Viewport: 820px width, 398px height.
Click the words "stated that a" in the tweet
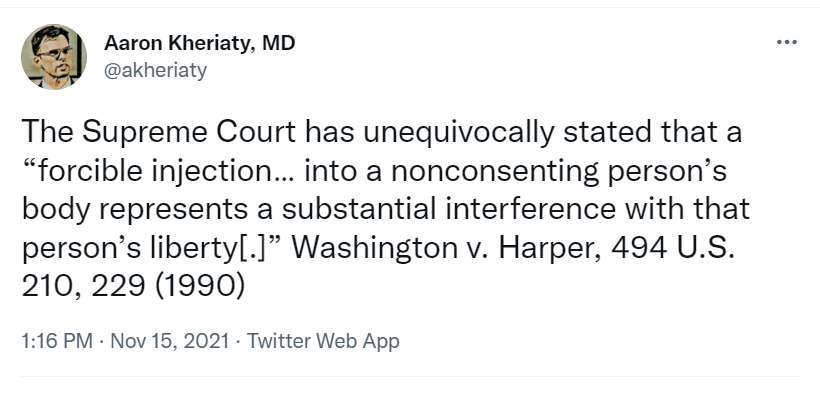[652, 132]
